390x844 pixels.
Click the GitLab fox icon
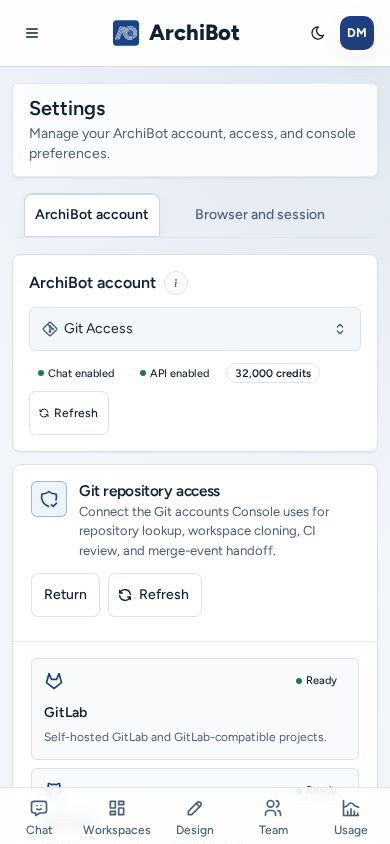pyautogui.click(x=54, y=681)
